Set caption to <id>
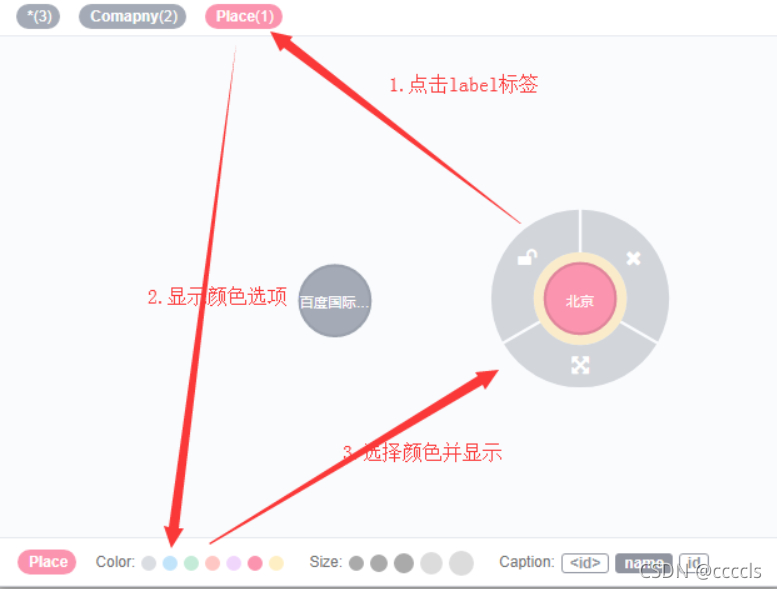The width and height of the screenshot is (777, 589). coord(585,563)
